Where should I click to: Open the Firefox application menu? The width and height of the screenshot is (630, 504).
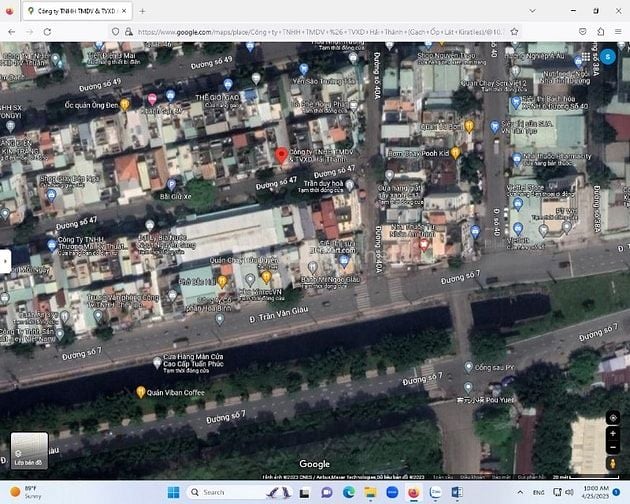(x=618, y=32)
